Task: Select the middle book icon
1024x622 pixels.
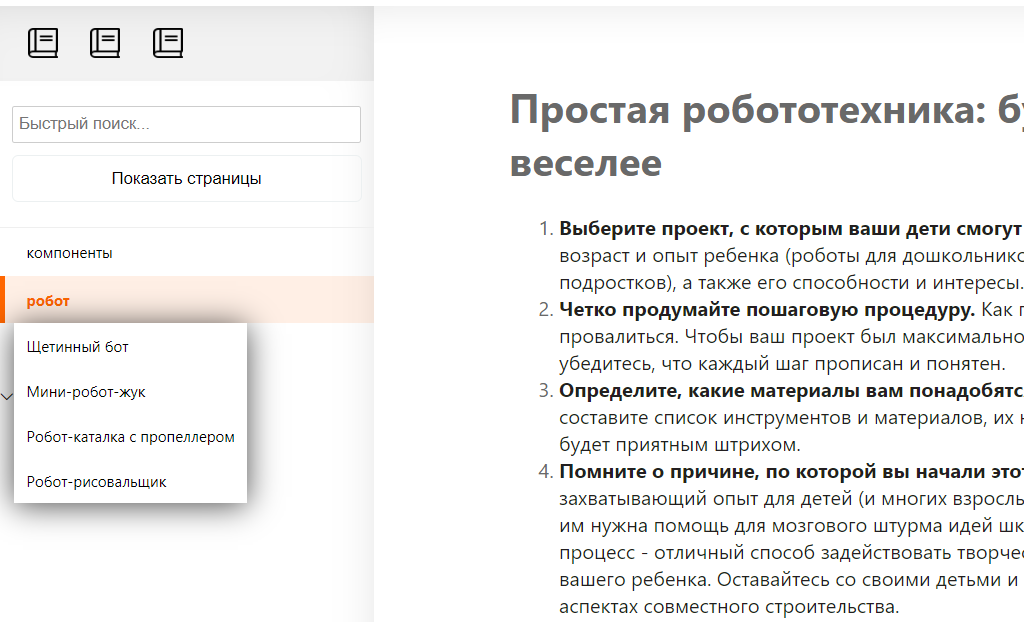Action: click(x=105, y=42)
